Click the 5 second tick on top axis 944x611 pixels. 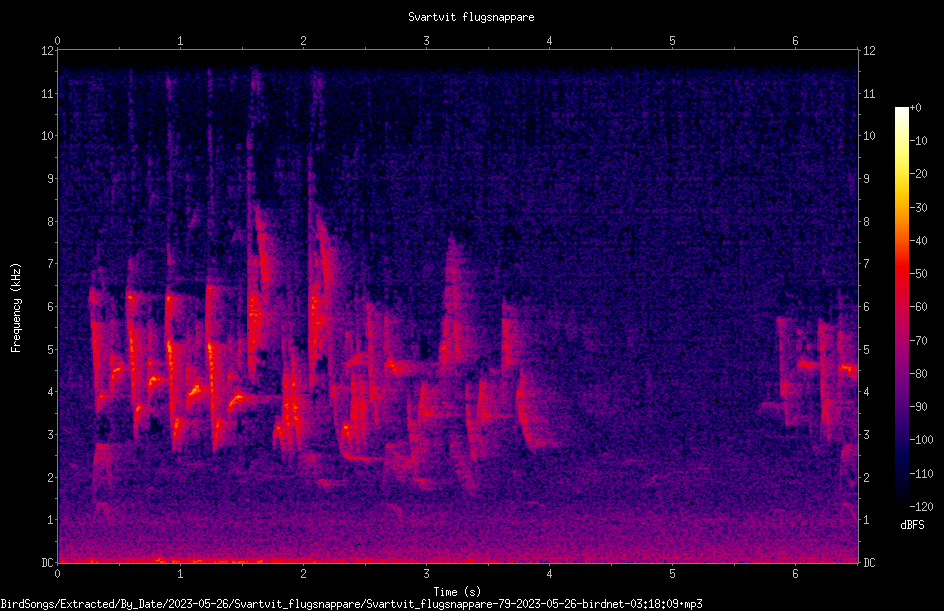click(x=672, y=41)
